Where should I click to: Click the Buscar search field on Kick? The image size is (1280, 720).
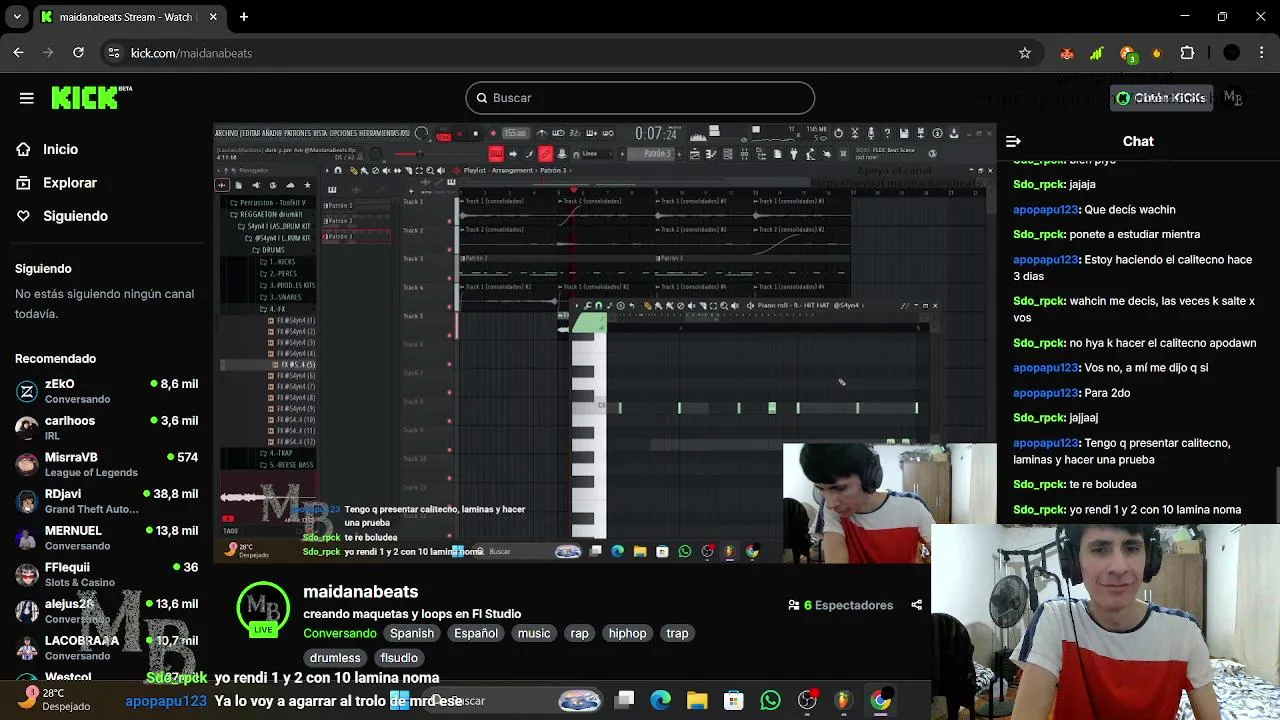tap(640, 98)
